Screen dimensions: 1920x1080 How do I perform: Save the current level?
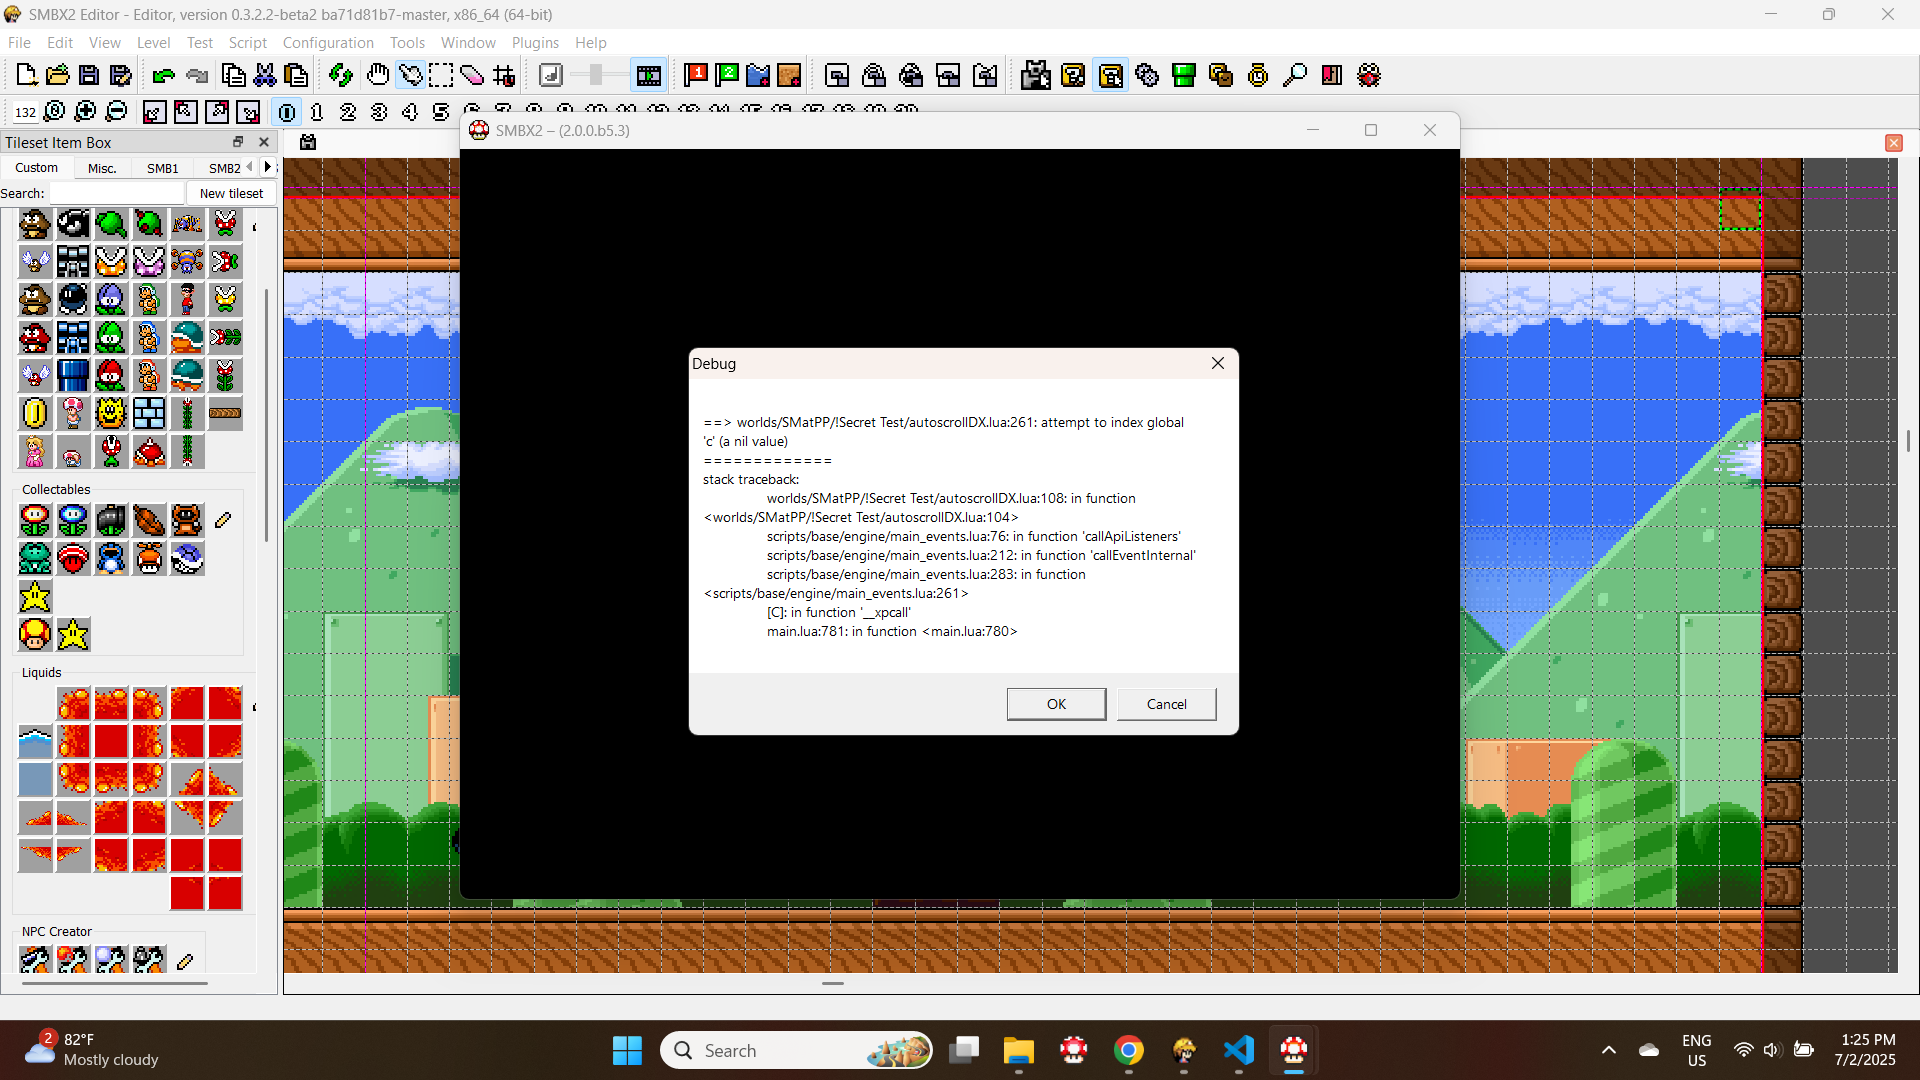click(89, 75)
